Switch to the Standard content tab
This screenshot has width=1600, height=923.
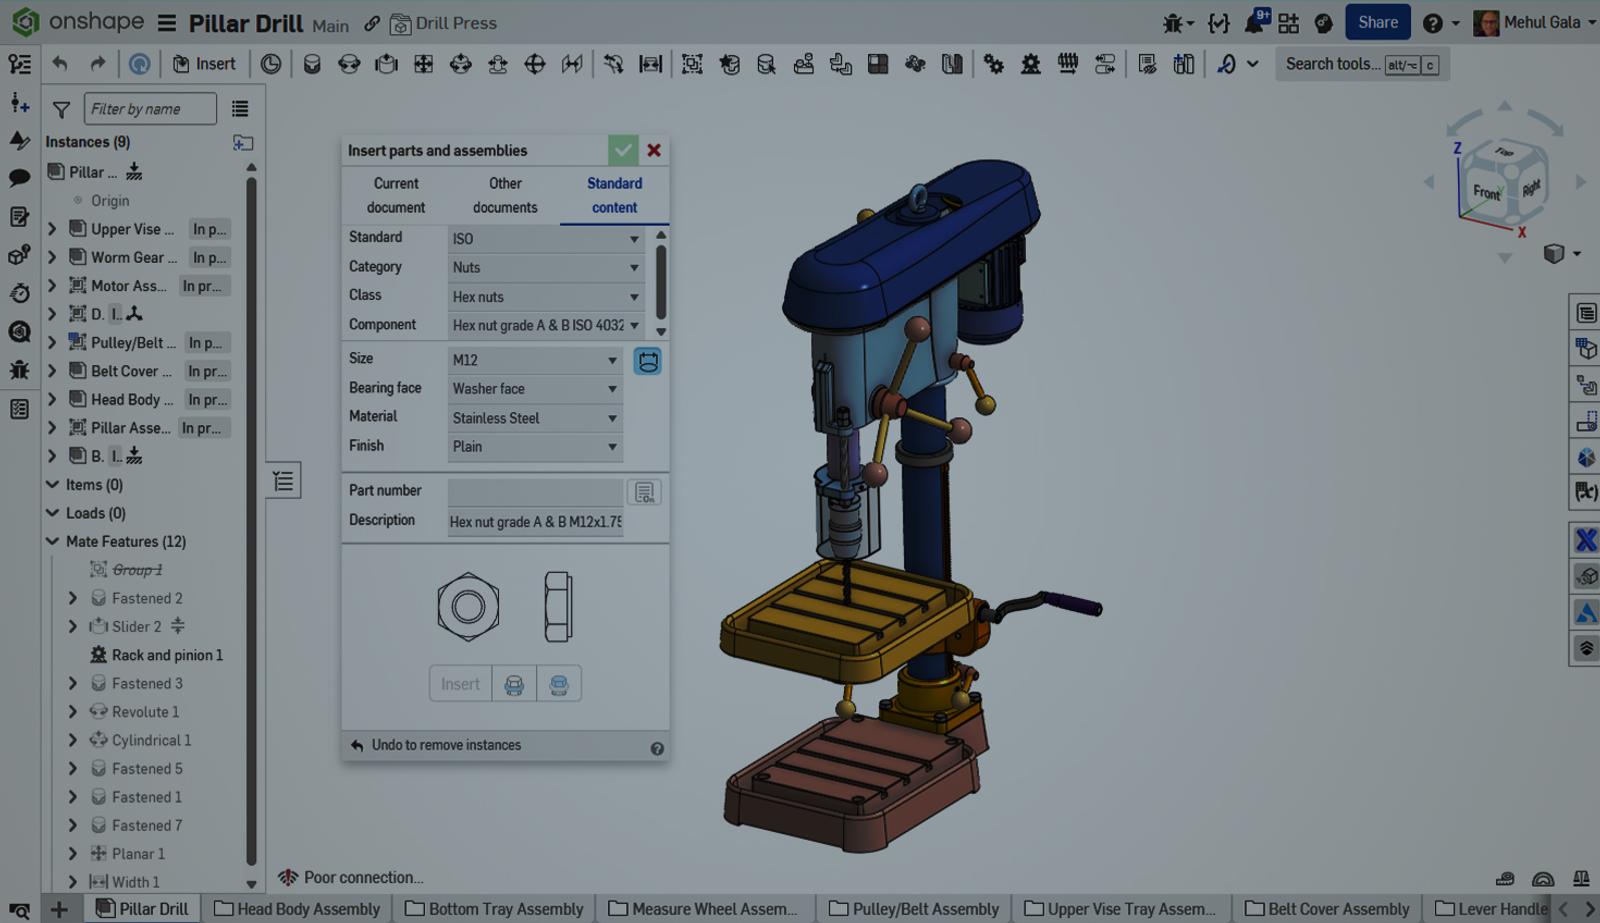click(x=614, y=195)
